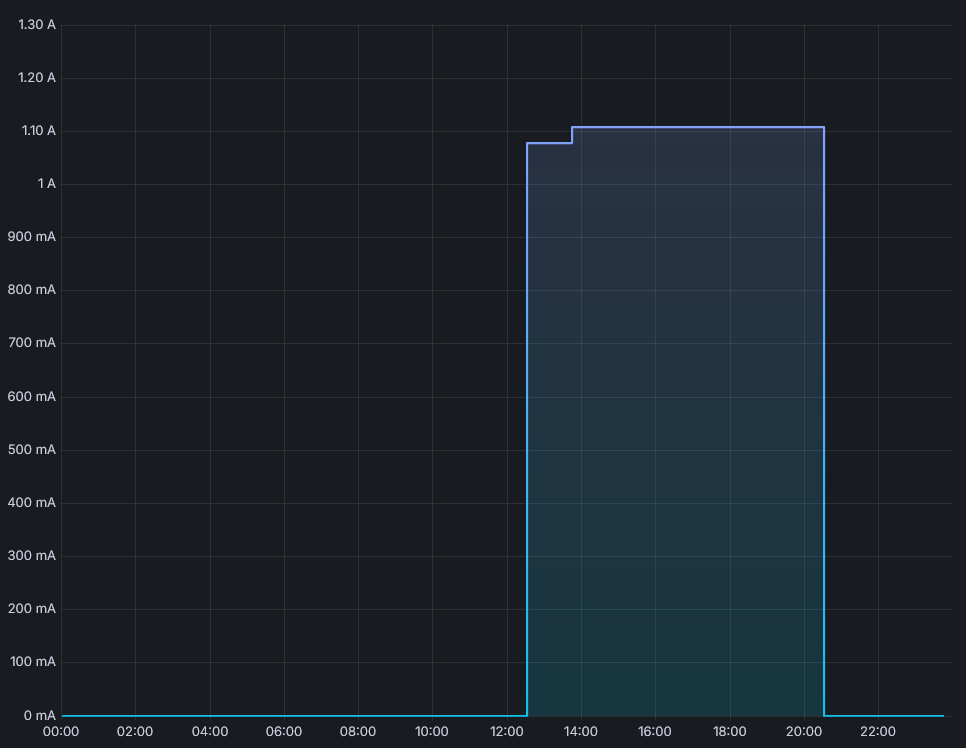The width and height of the screenshot is (966, 748).
Task: Click the lower plateau line near 1.08 A
Action: point(549,143)
